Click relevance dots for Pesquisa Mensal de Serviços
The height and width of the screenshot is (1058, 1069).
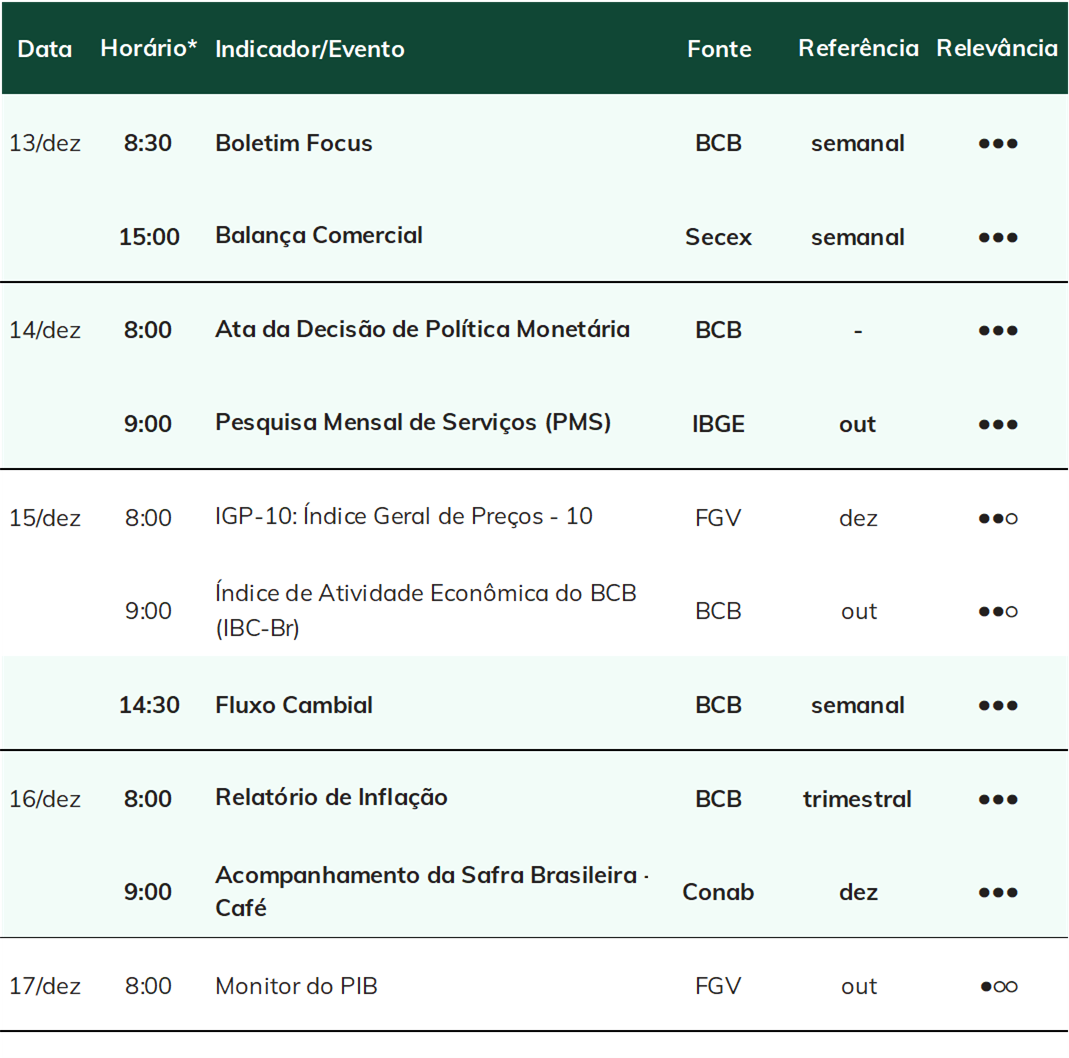(998, 425)
